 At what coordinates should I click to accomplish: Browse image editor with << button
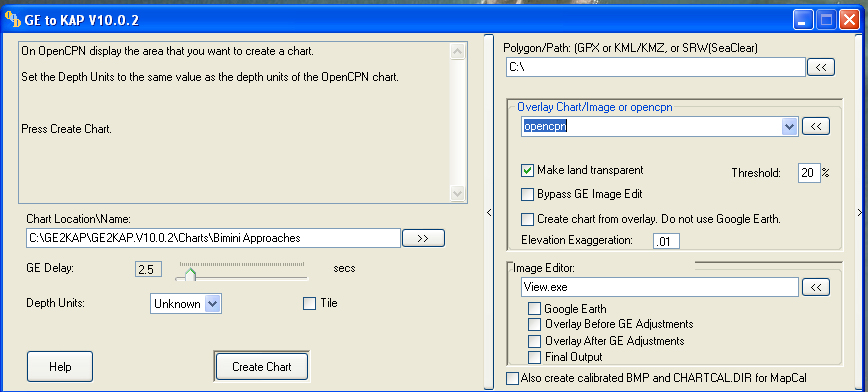816,287
